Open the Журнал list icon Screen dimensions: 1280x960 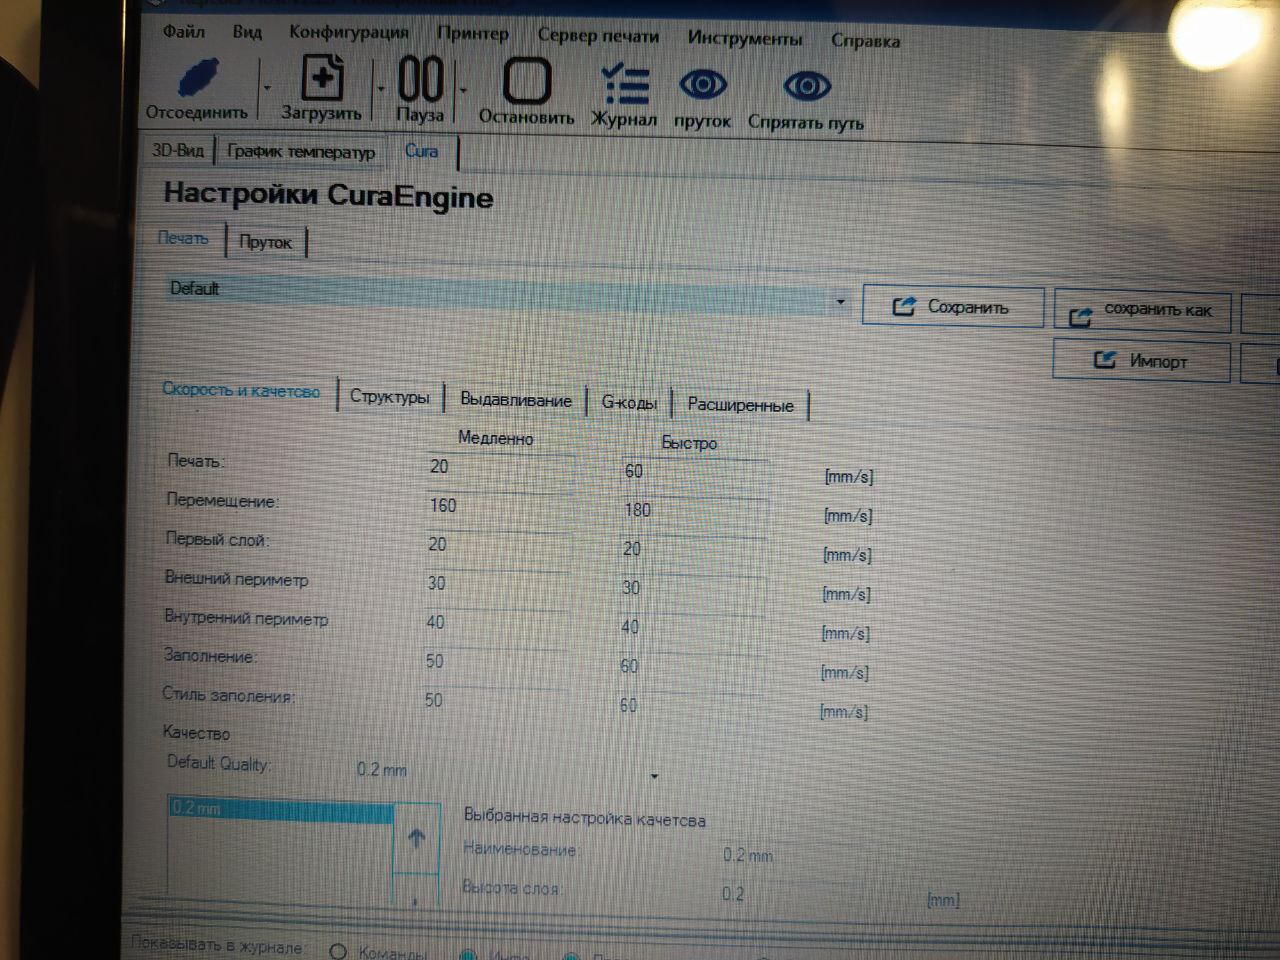(624, 84)
